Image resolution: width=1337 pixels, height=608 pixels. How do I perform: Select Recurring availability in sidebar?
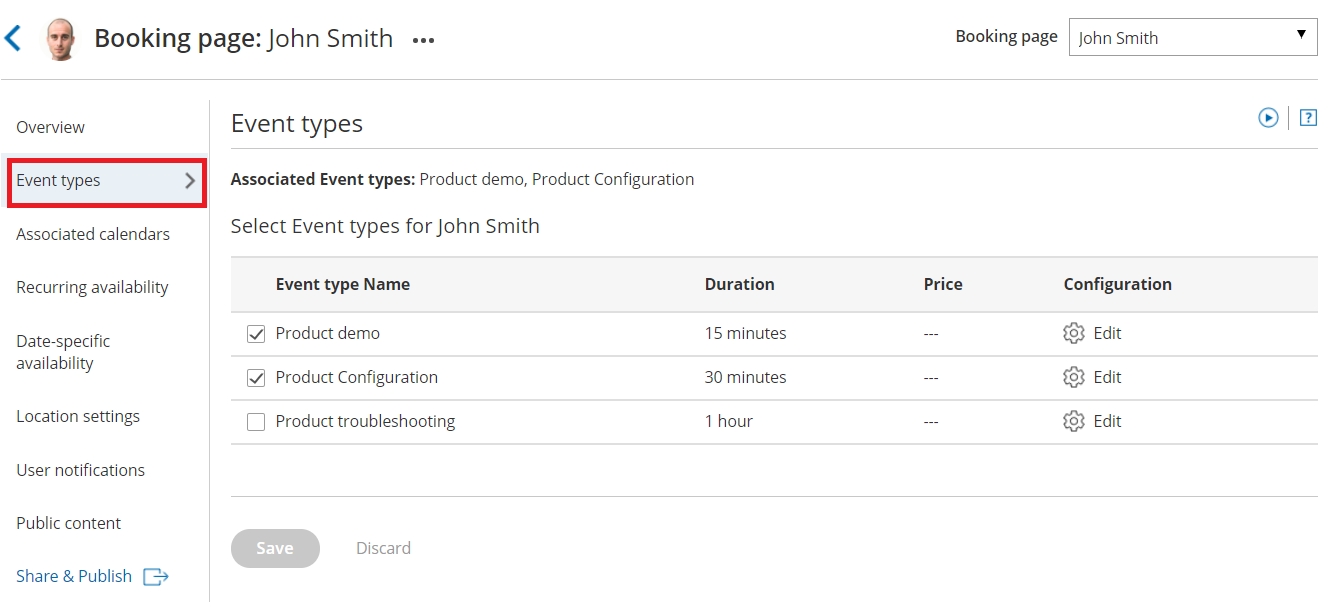92,287
